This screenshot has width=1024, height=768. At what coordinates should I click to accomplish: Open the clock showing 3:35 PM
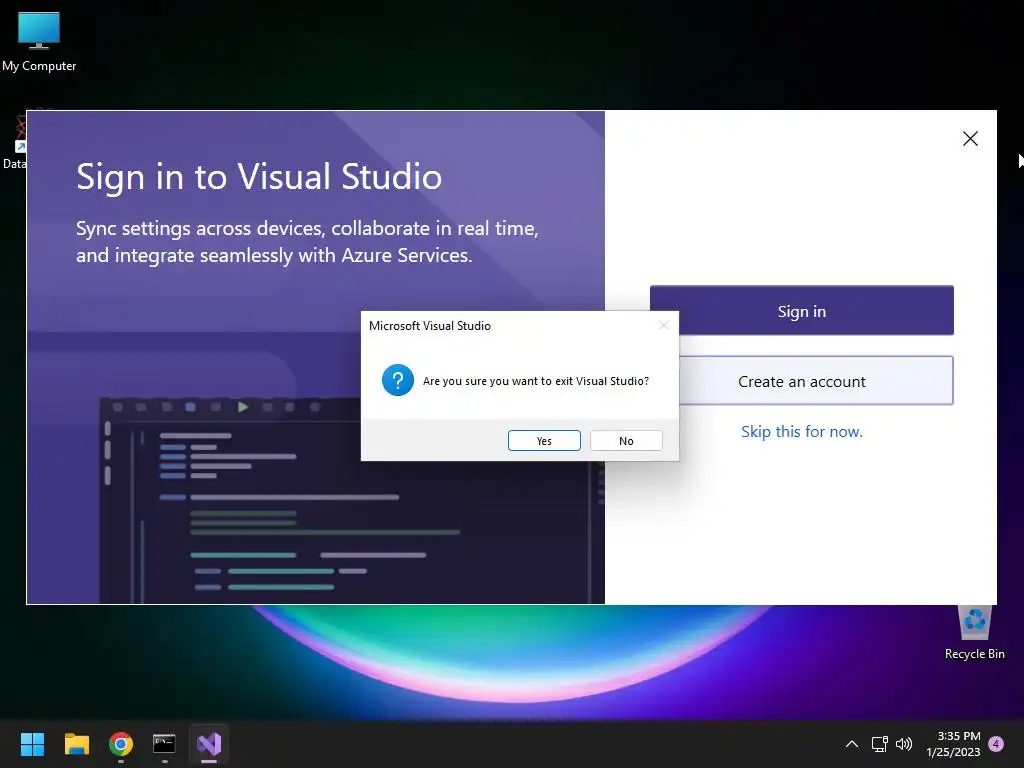(x=953, y=744)
